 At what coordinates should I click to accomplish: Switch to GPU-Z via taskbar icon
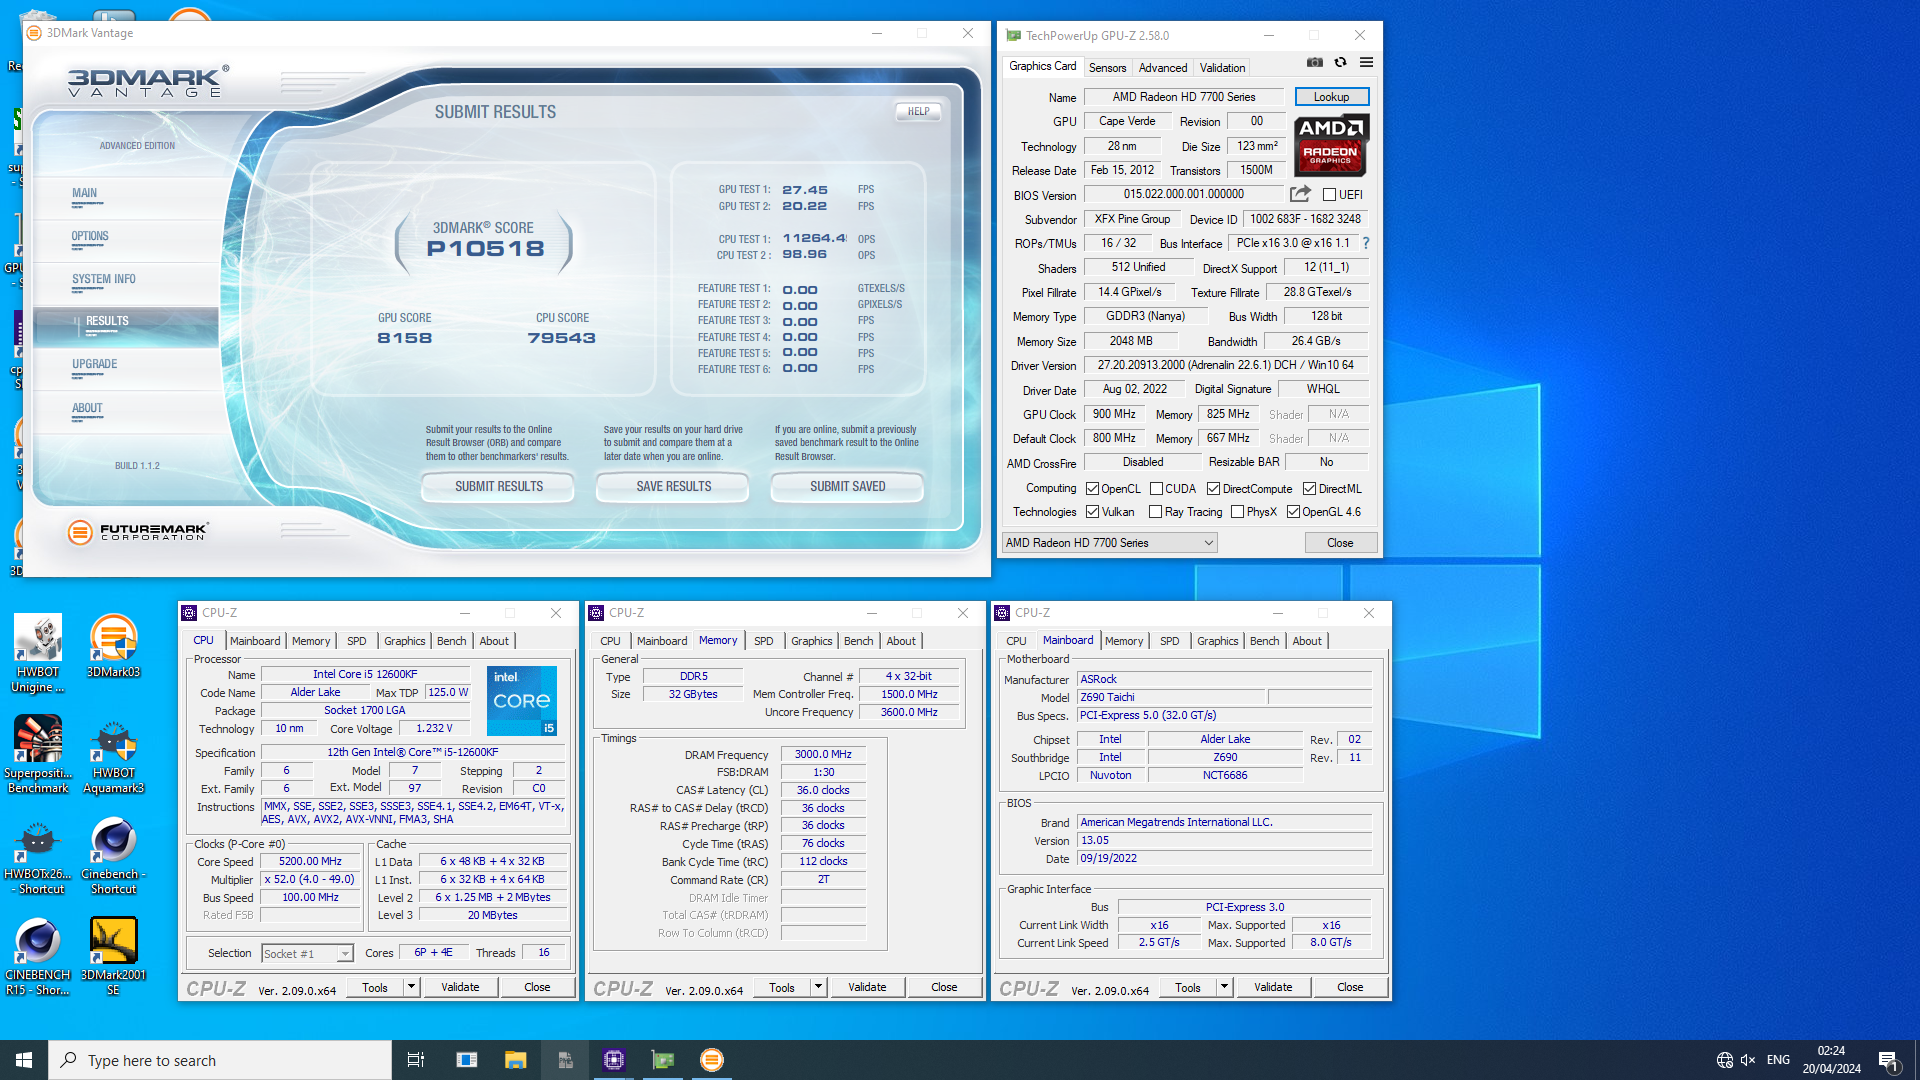pyautogui.click(x=663, y=1060)
